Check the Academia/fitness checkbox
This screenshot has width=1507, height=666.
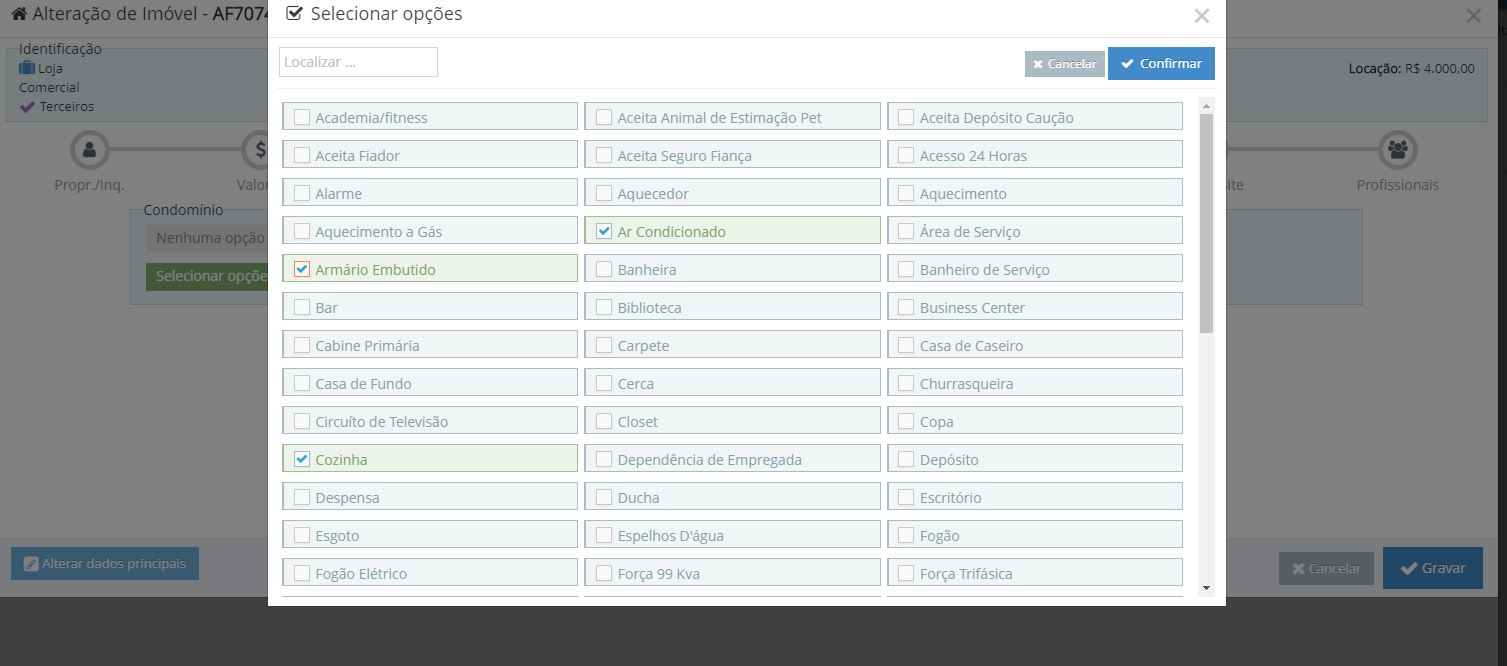tap(302, 117)
